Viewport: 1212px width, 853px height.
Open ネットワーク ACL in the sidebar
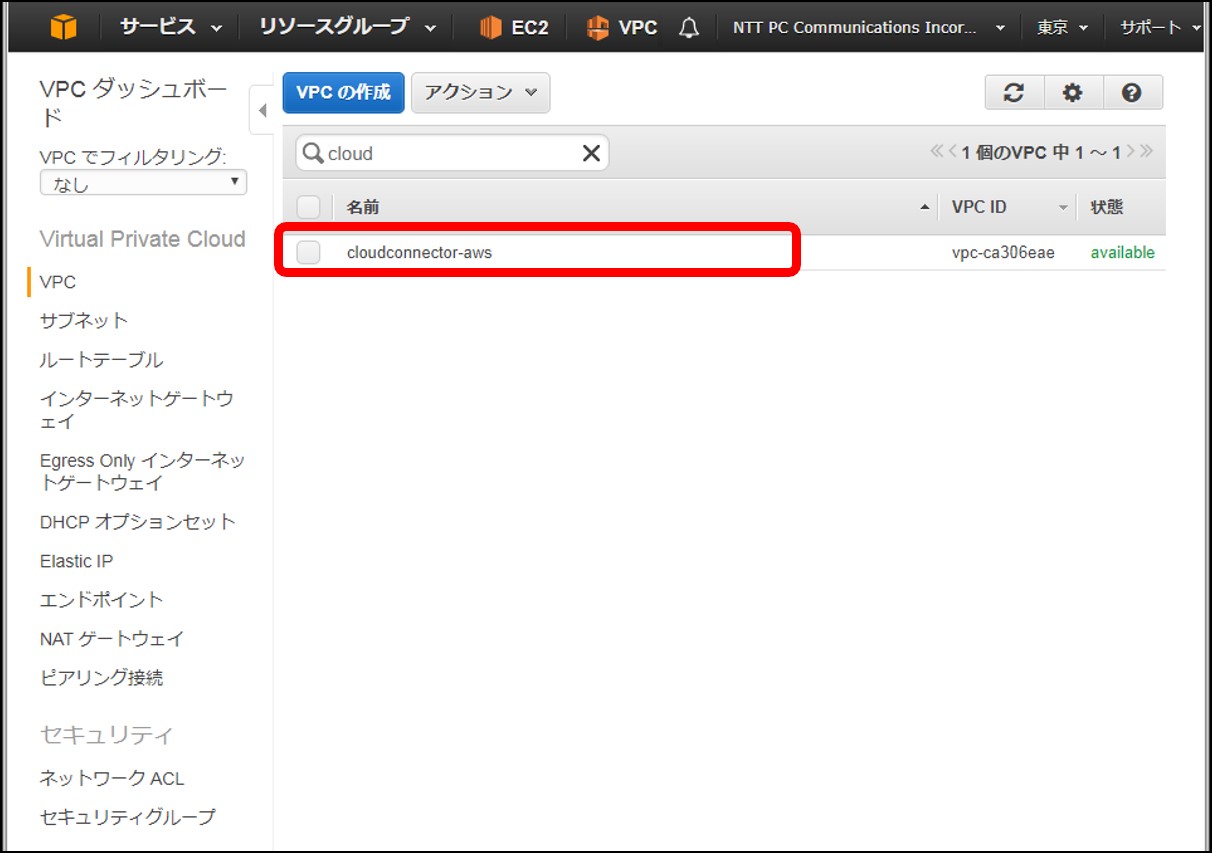coord(112,778)
